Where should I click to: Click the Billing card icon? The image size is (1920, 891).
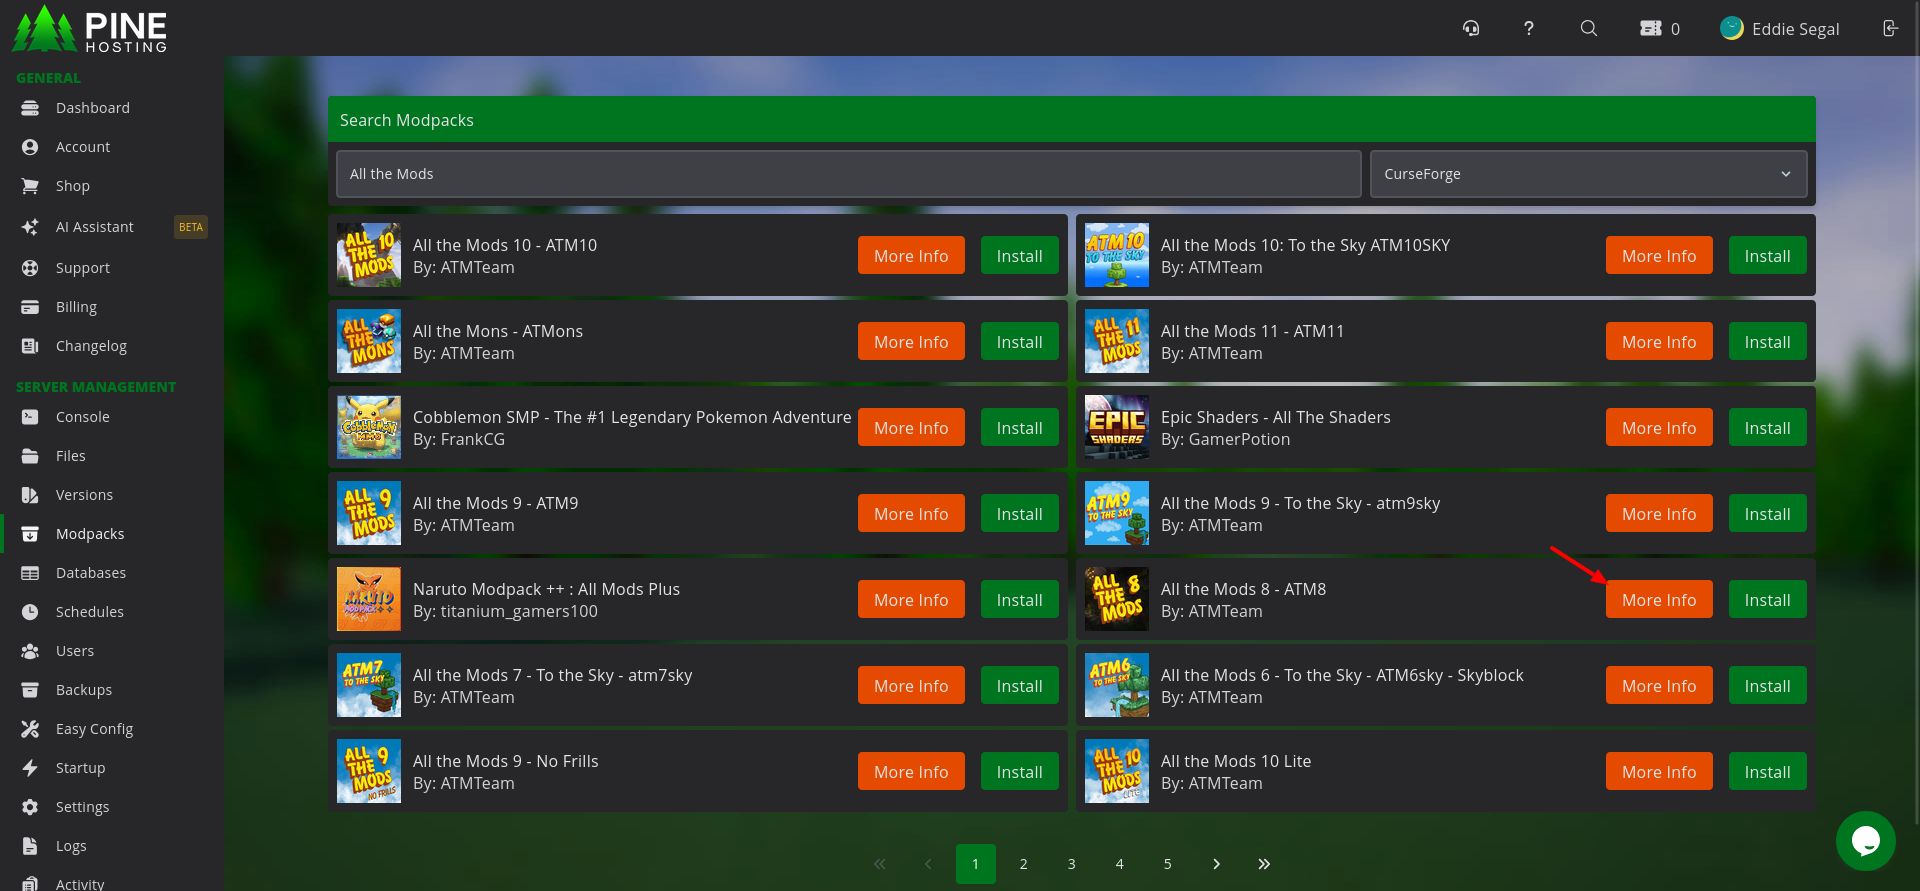(x=30, y=307)
